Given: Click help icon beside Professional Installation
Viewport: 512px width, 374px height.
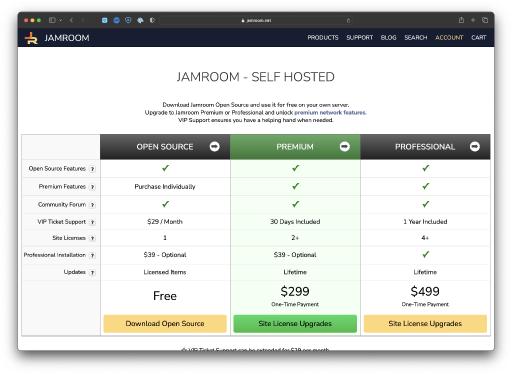Looking at the screenshot, I should click(x=93, y=256).
